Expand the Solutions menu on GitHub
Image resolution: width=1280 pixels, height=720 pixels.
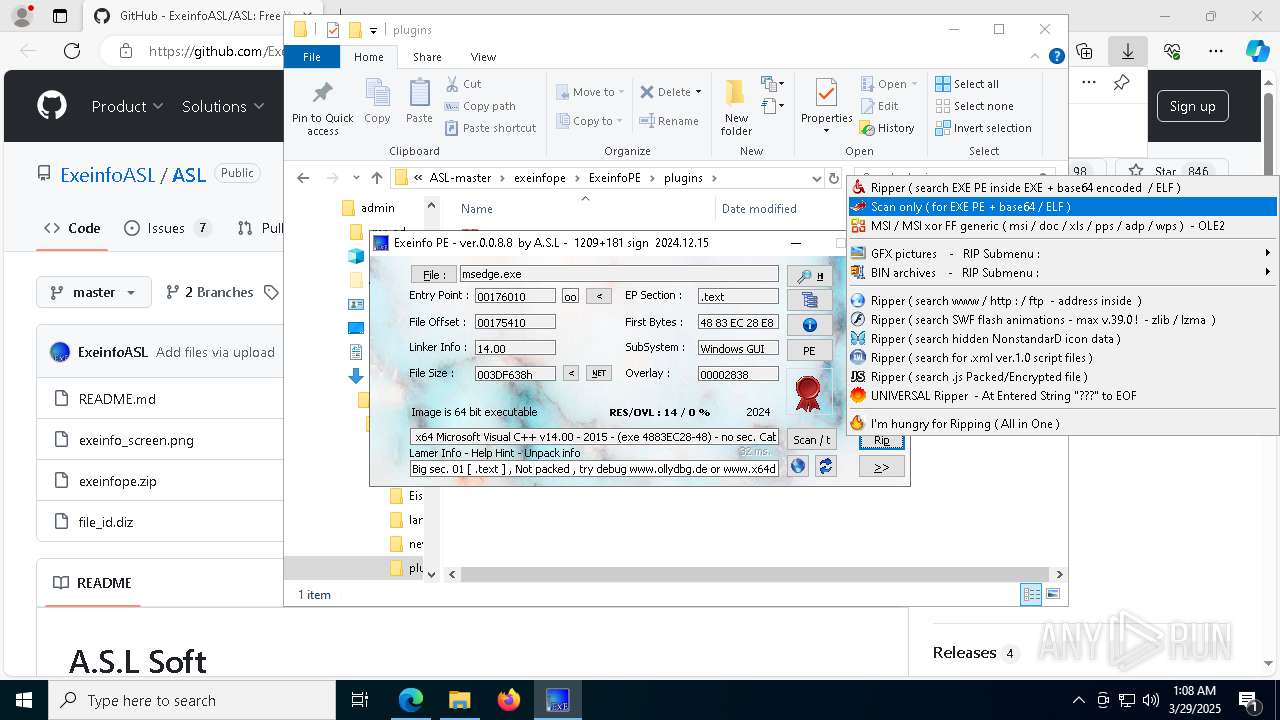point(222,106)
